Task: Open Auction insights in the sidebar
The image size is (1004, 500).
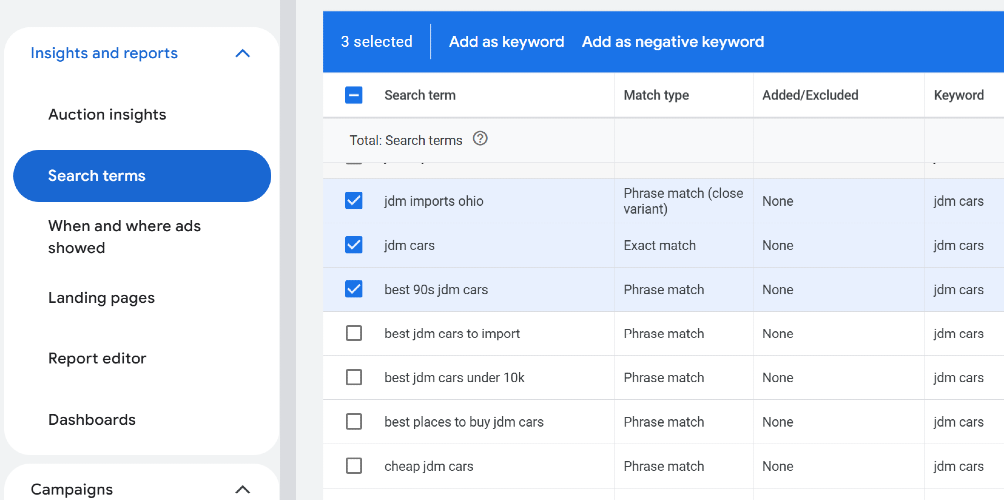Action: [107, 115]
